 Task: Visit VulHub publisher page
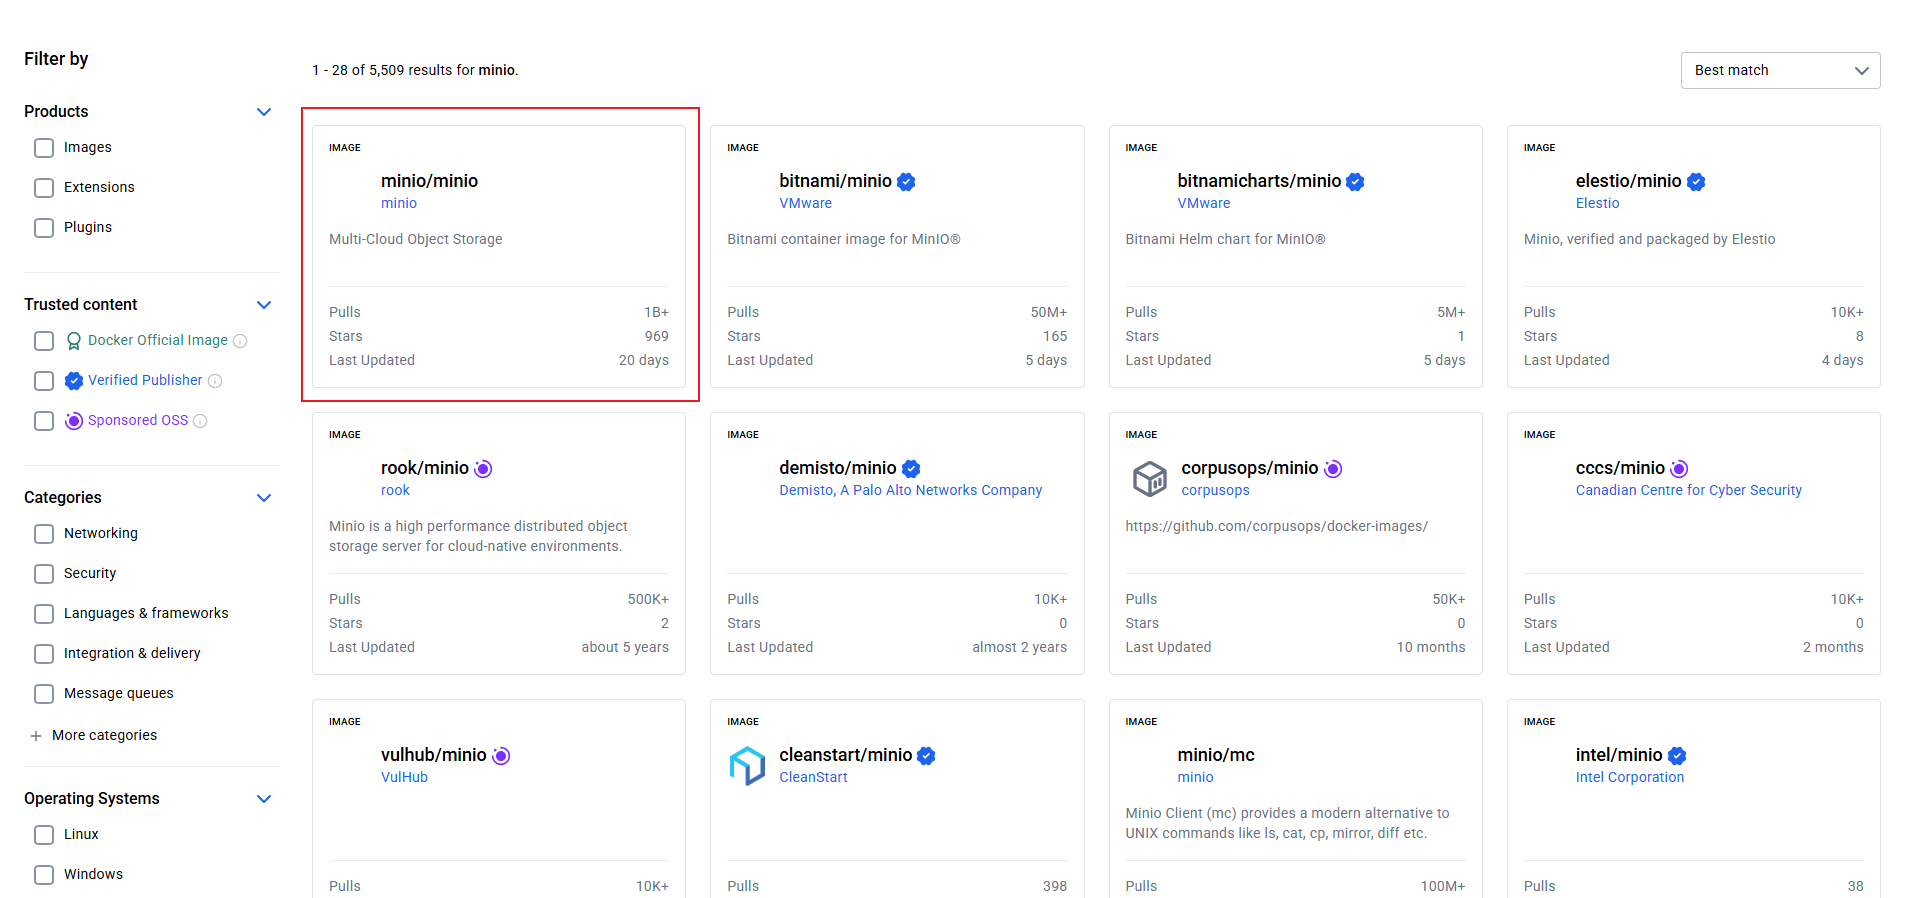(x=404, y=777)
